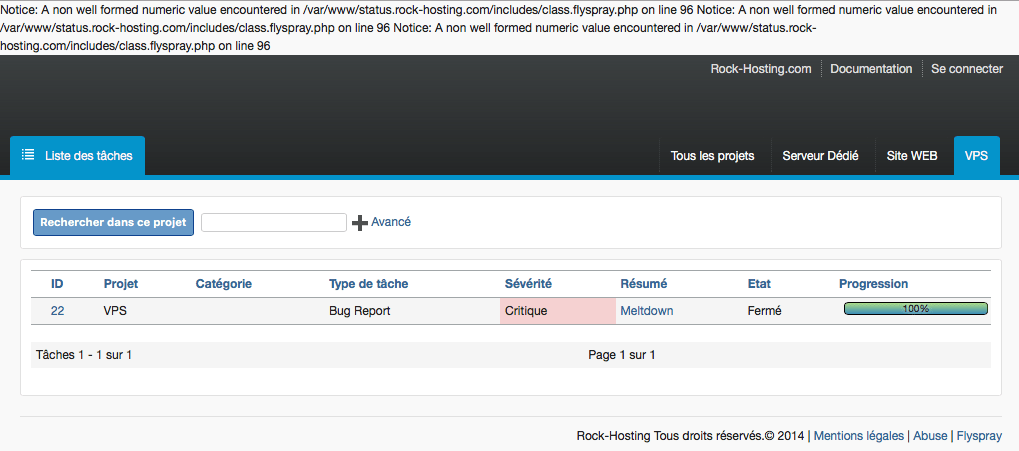
Task: Sort tasks by ID column header
Action: (57, 284)
